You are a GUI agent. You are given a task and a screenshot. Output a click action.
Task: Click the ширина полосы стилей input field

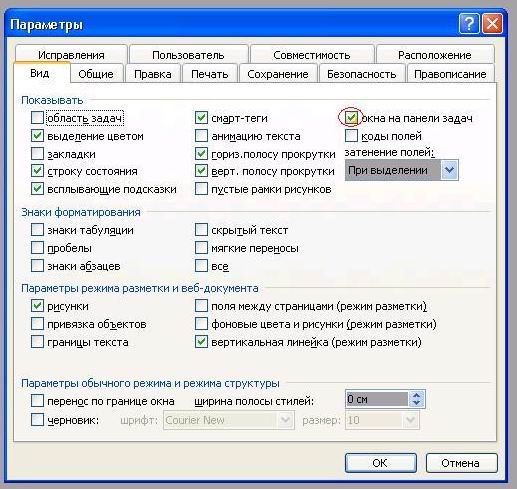(377, 399)
